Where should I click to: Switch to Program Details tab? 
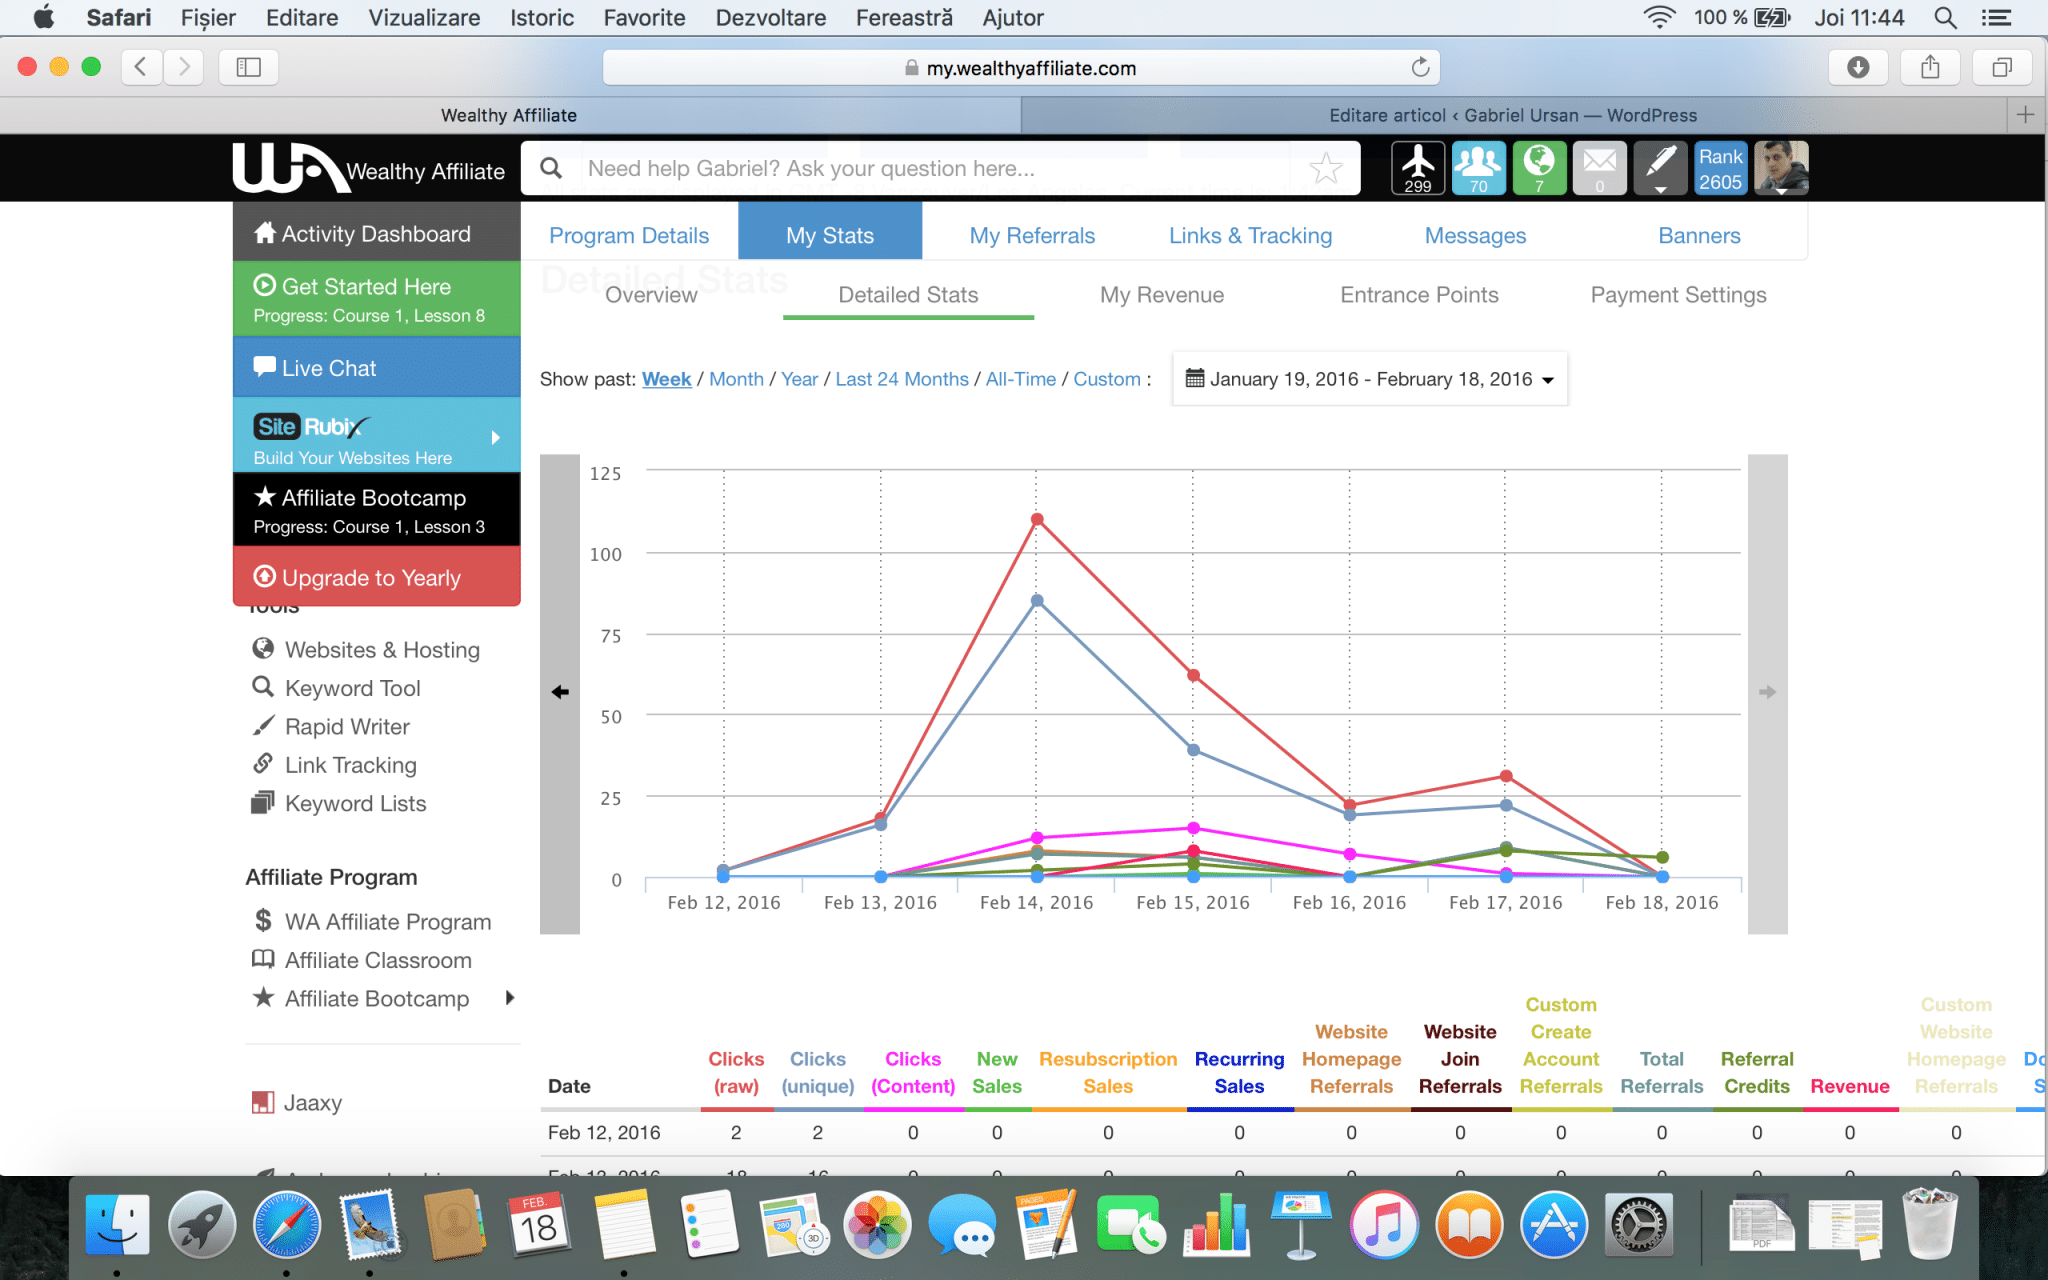pos(629,235)
